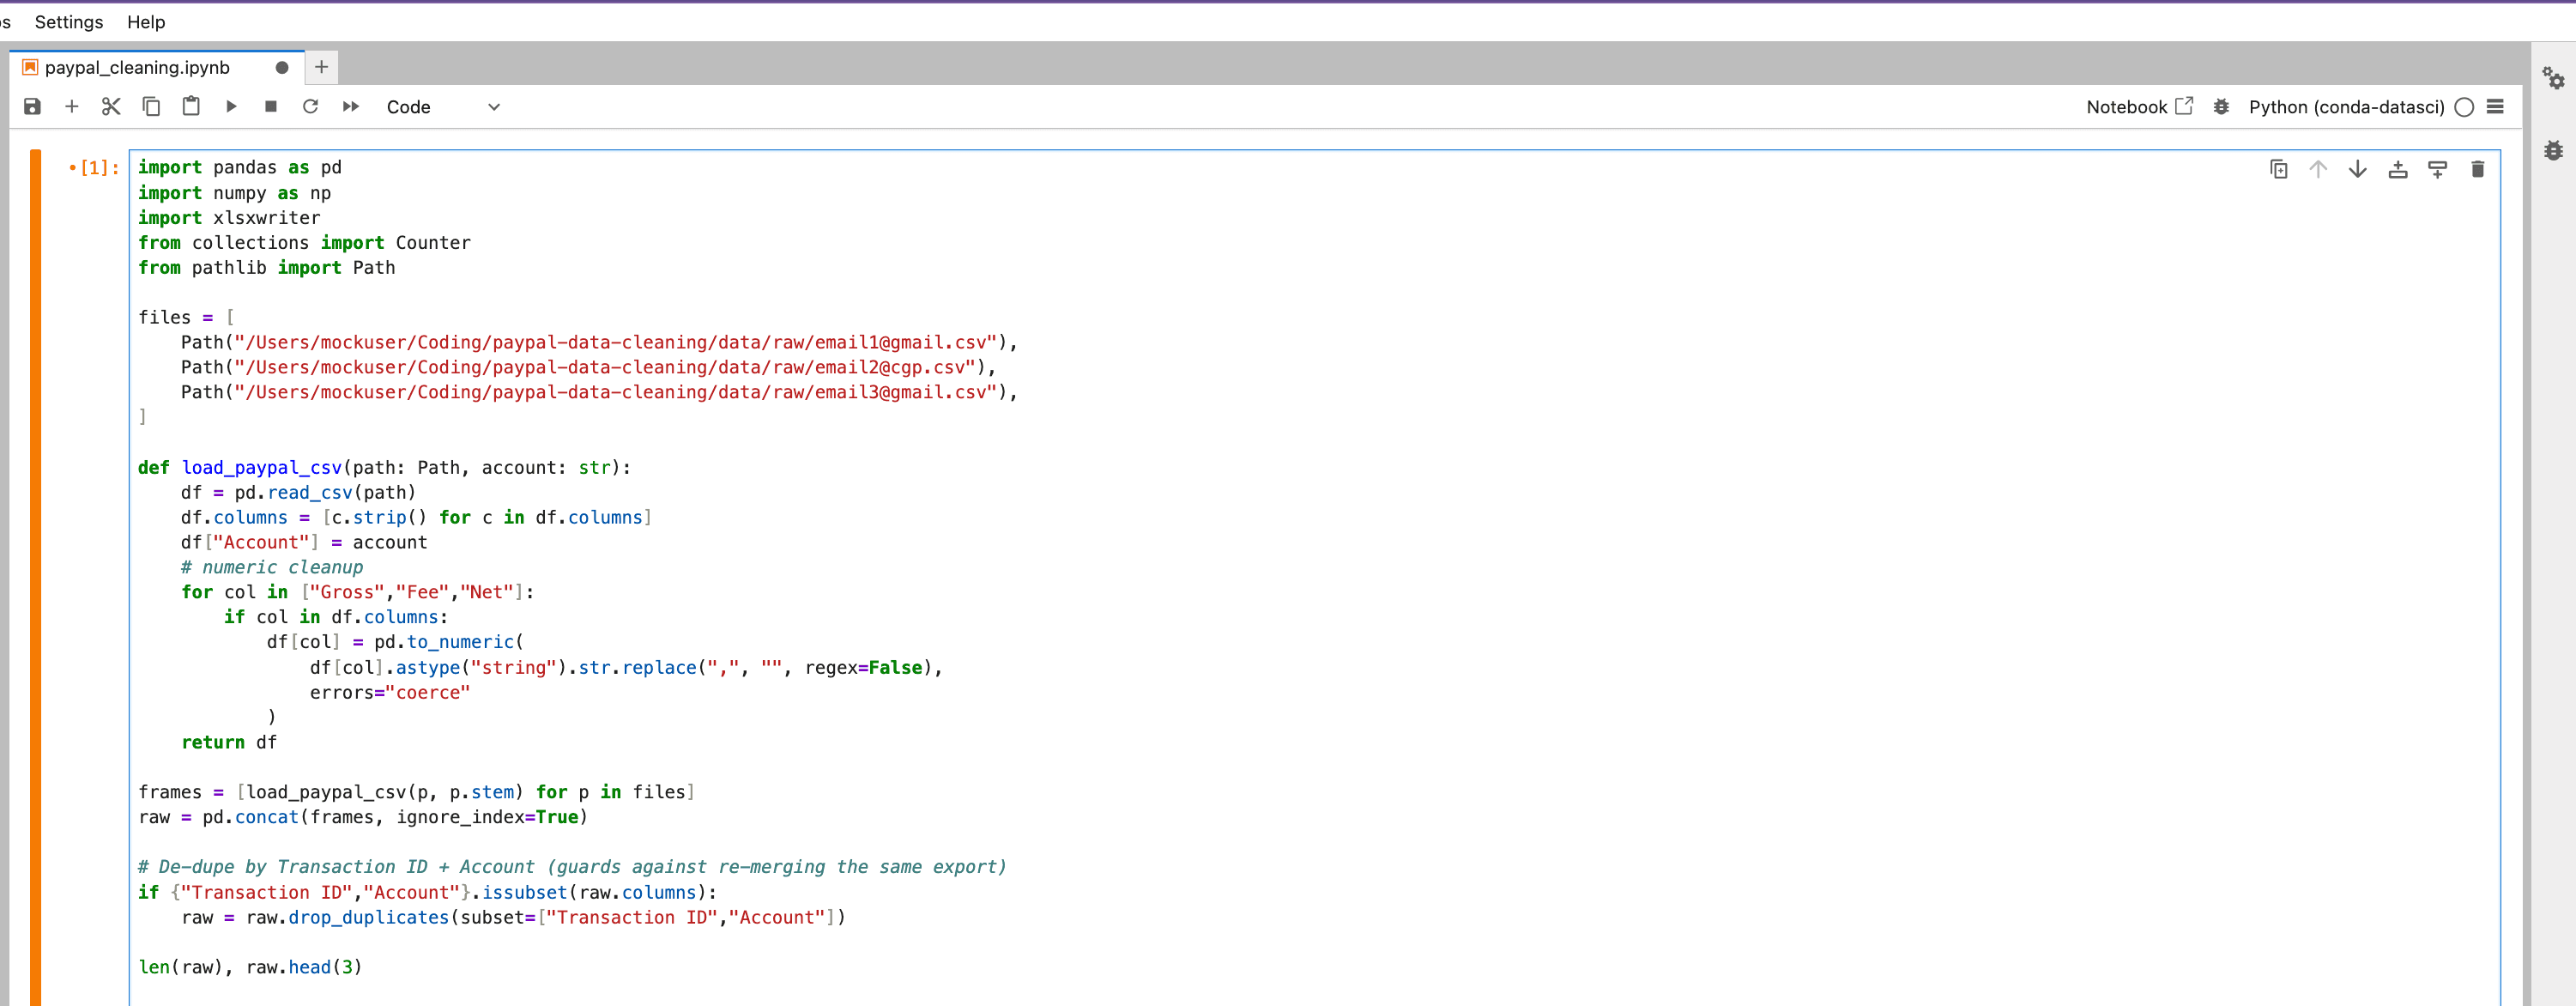Restart the kernel

[x=310, y=106]
